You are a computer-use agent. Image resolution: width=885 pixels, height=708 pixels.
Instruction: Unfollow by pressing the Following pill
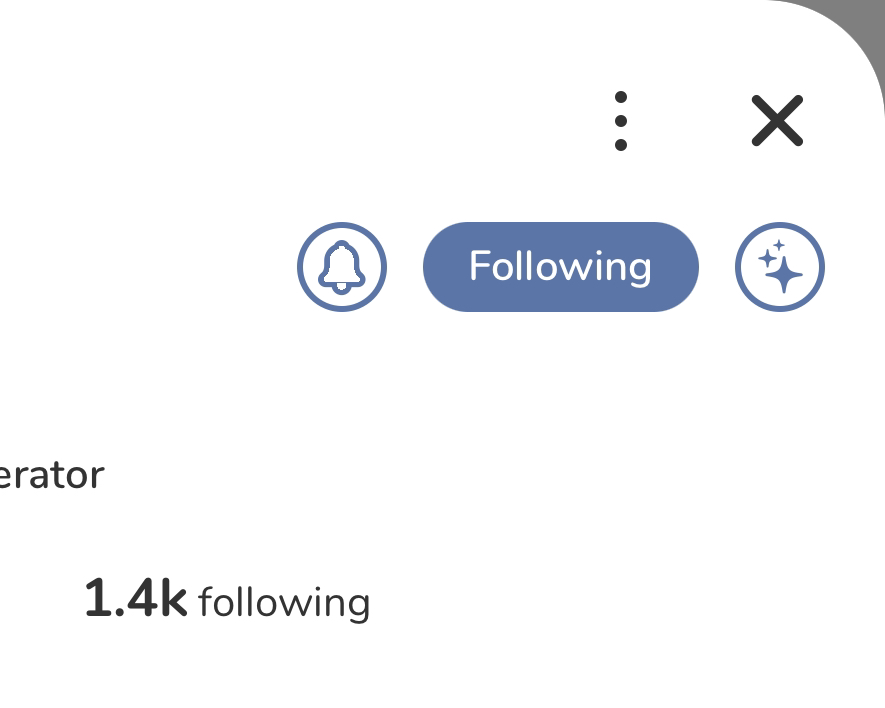560,267
